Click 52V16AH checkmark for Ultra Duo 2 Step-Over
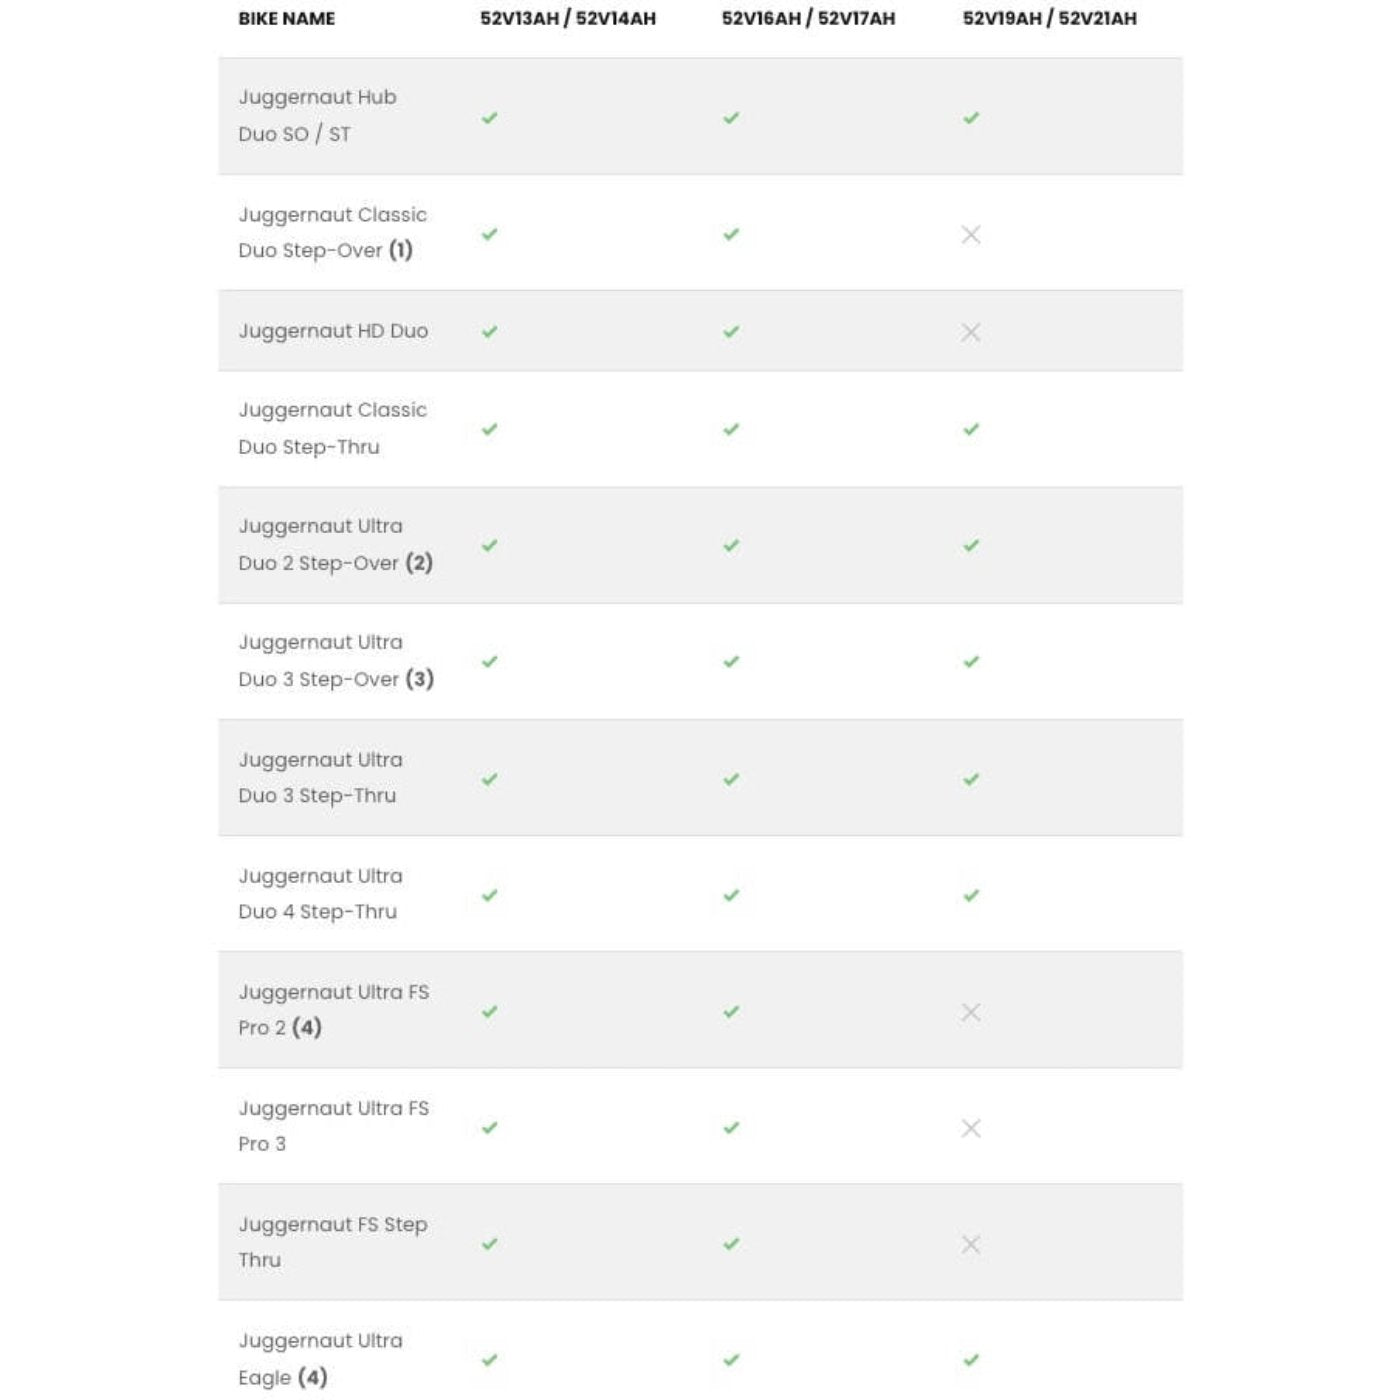 731,546
